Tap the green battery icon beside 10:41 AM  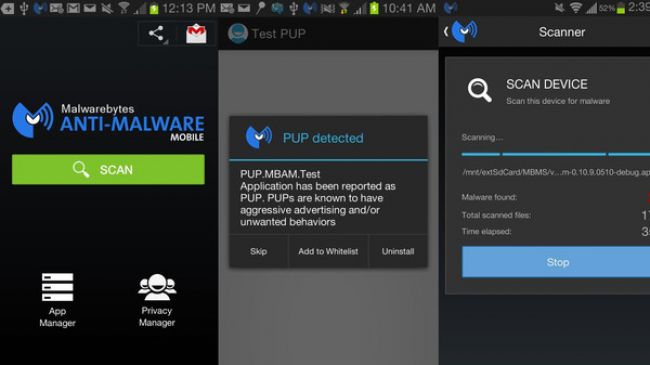click(374, 8)
